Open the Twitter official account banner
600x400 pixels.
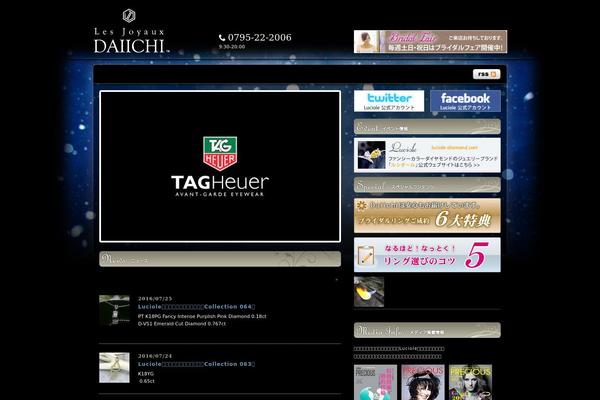pos(389,101)
